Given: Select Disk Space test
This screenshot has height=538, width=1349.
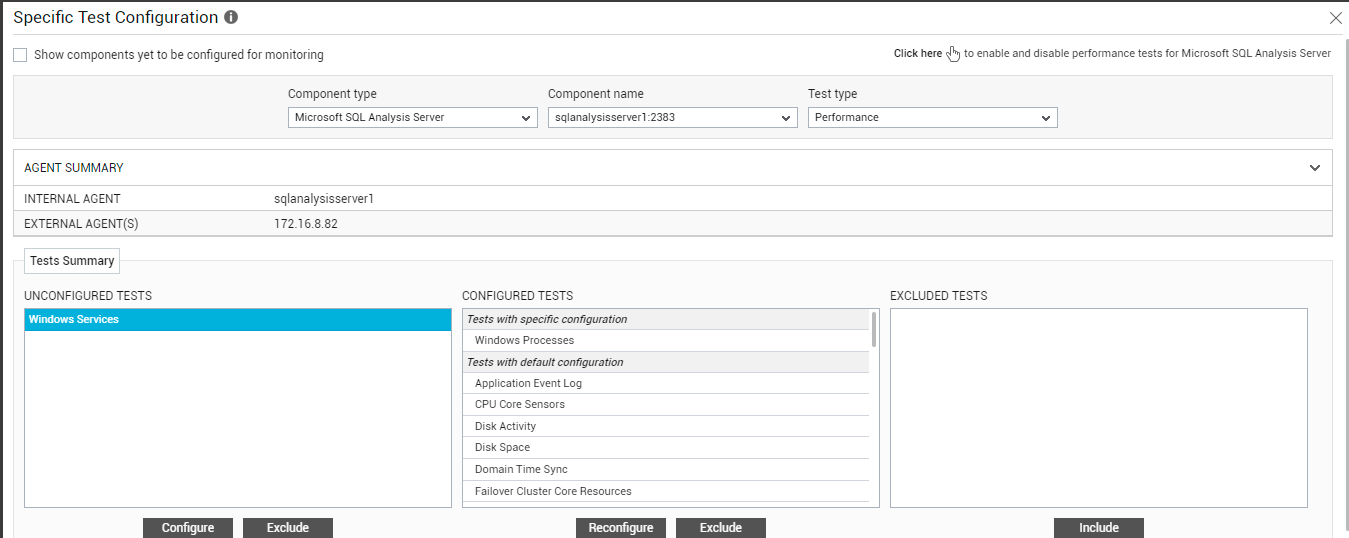Looking at the screenshot, I should pos(666,448).
